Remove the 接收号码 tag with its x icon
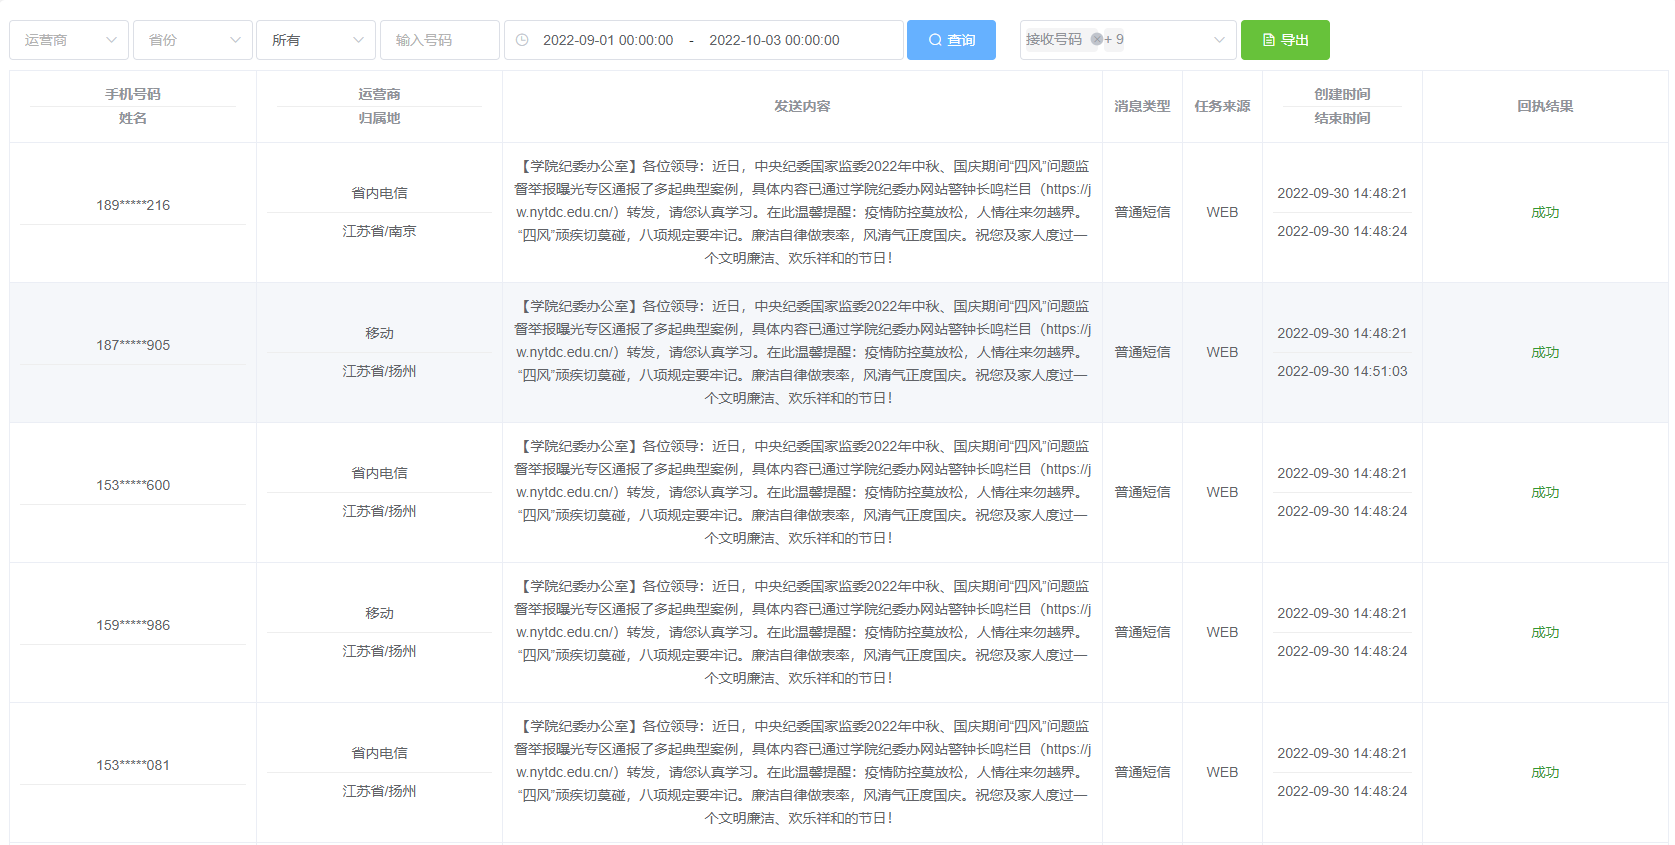Screen dimensions: 1675x845 point(1096,39)
